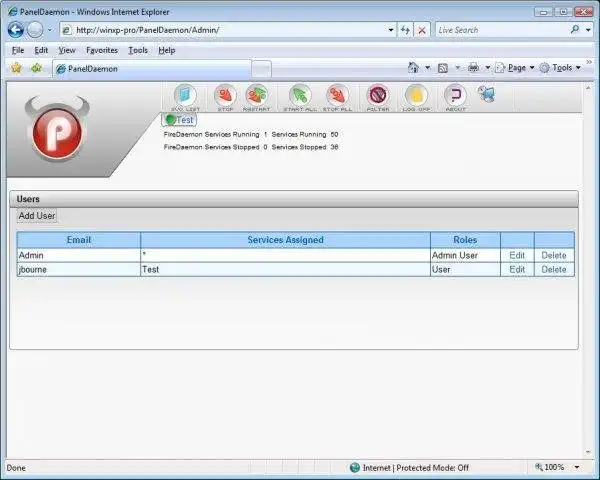Expand the search provider dropdown arrow
This screenshot has width=600, height=480.
point(588,30)
